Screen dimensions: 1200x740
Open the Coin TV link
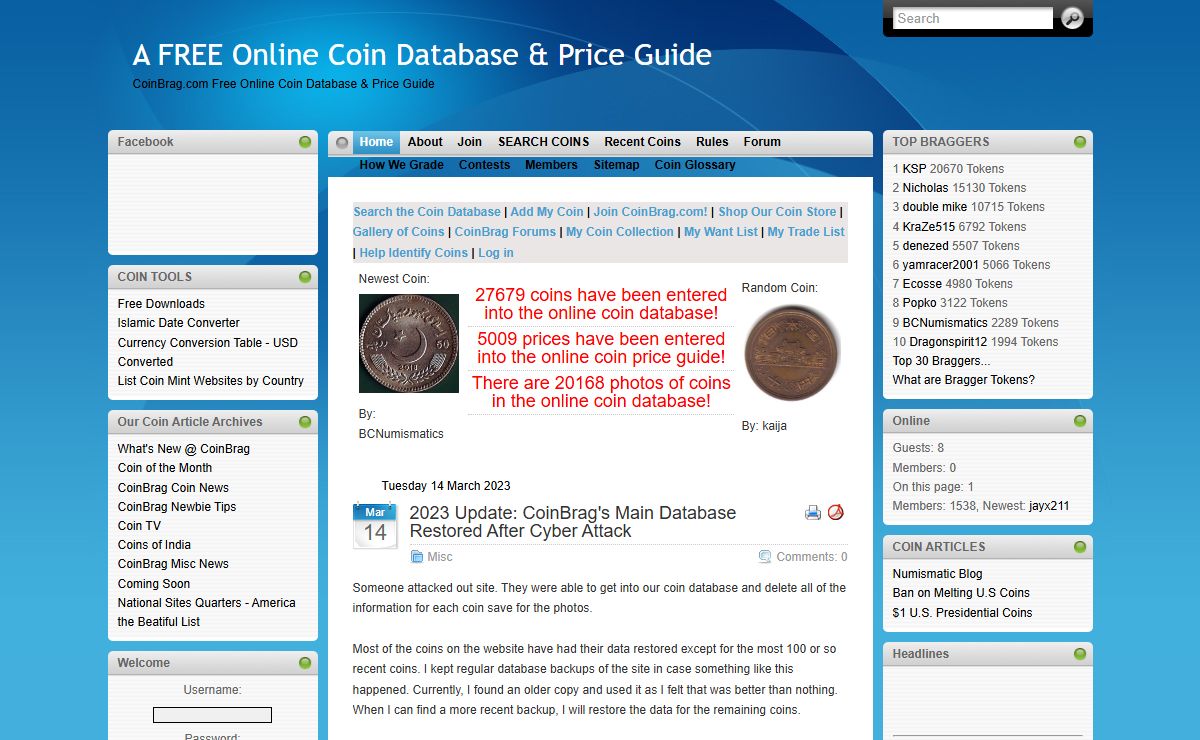click(139, 526)
